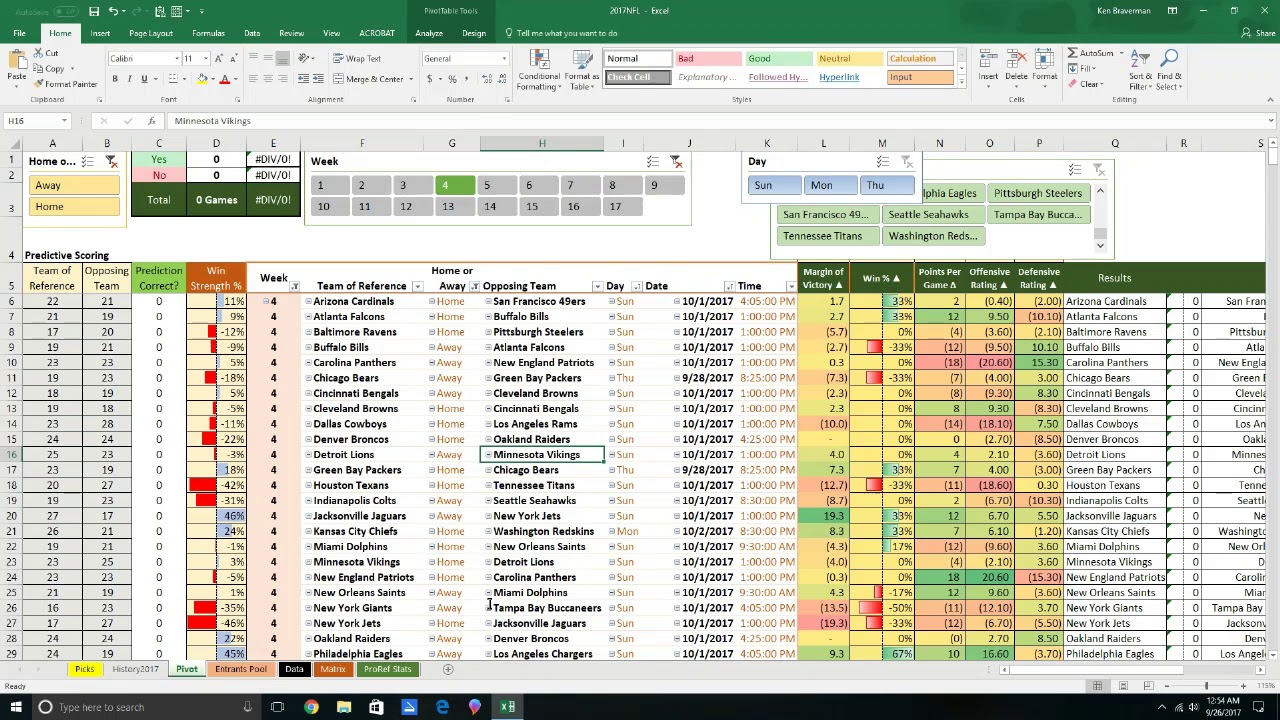
Task: Toggle Italic formatting
Action: coord(129,79)
